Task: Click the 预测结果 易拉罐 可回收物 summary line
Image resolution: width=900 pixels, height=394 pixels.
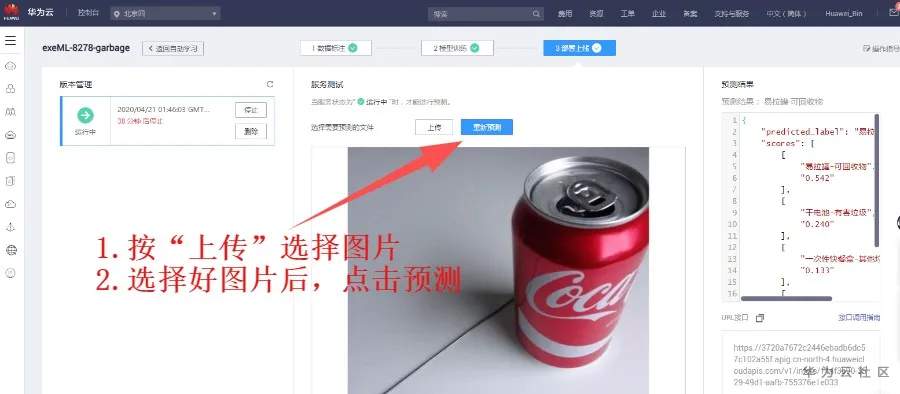Action: [x=772, y=102]
